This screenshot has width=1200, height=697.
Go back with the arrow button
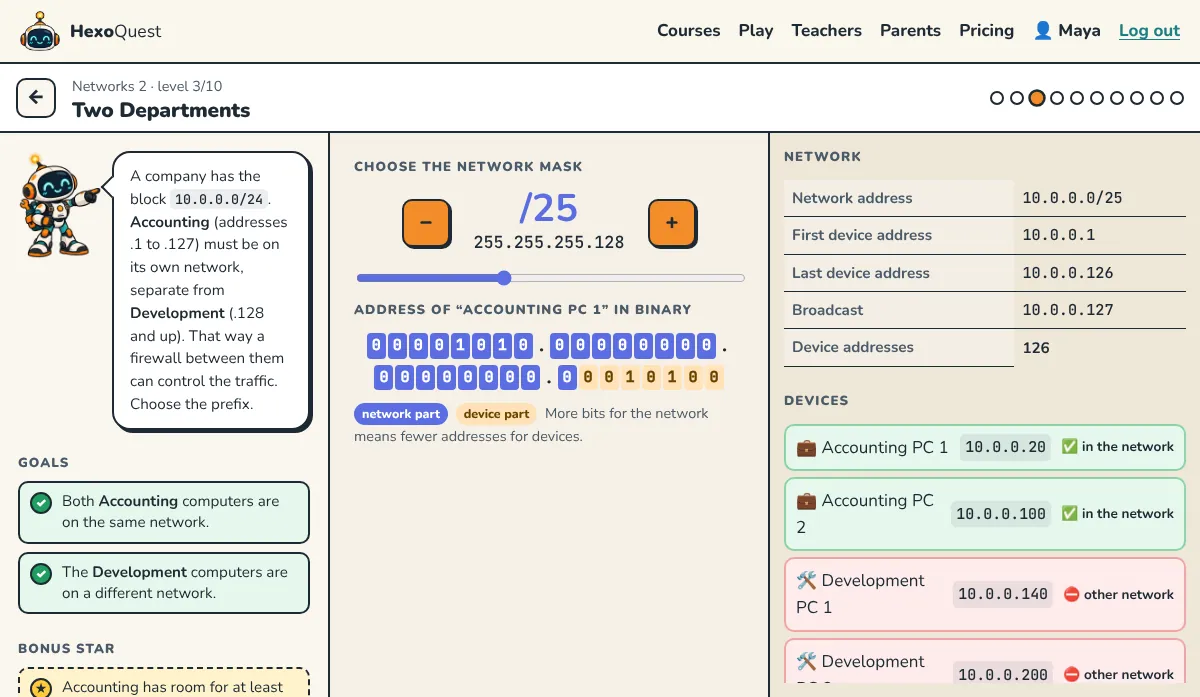tap(36, 98)
